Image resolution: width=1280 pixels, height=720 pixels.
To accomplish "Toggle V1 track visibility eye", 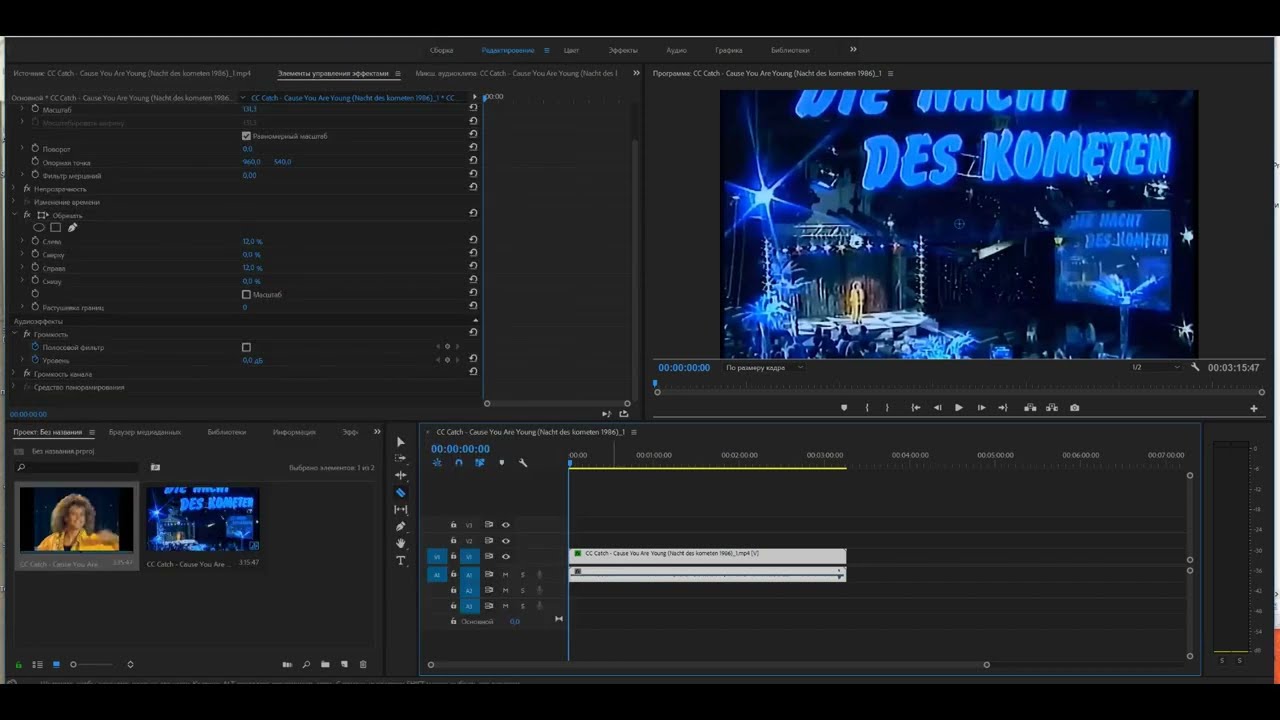I will (x=505, y=556).
